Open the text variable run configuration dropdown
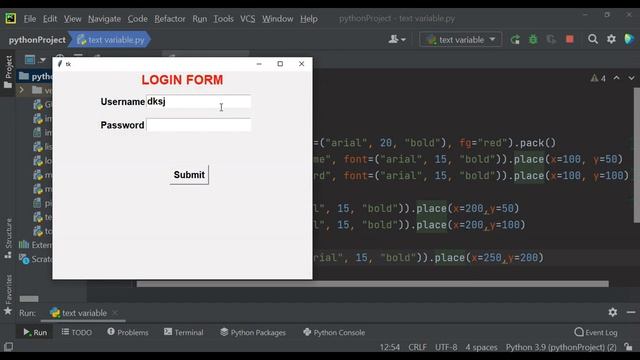Screen dimensions: 640x360 [x=461, y=40]
